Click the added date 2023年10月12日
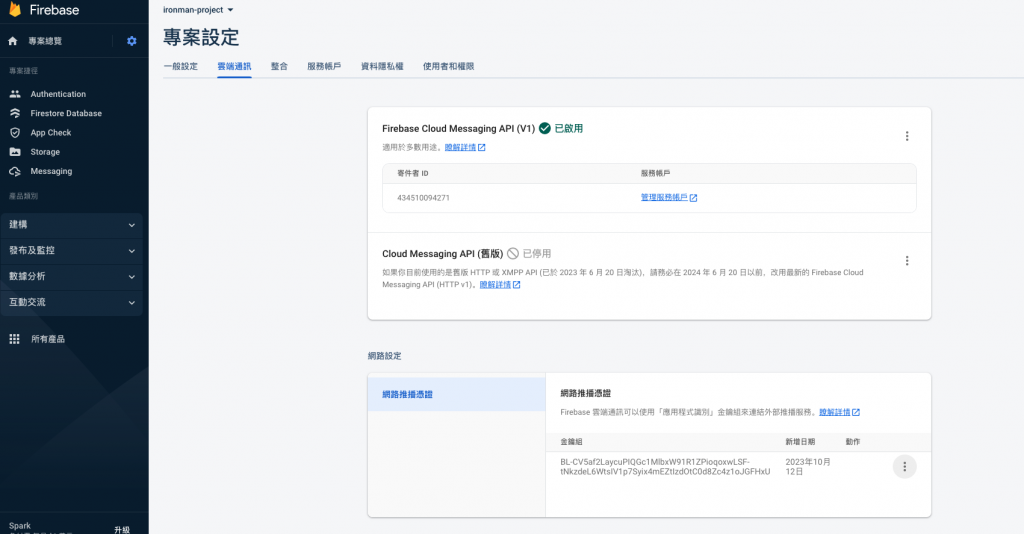Viewport: 1024px width, 534px height. [808, 467]
